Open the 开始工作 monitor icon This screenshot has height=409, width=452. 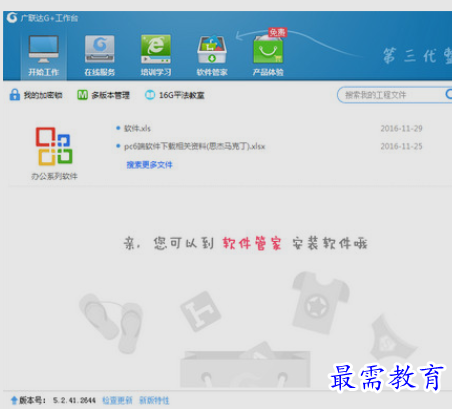44,49
